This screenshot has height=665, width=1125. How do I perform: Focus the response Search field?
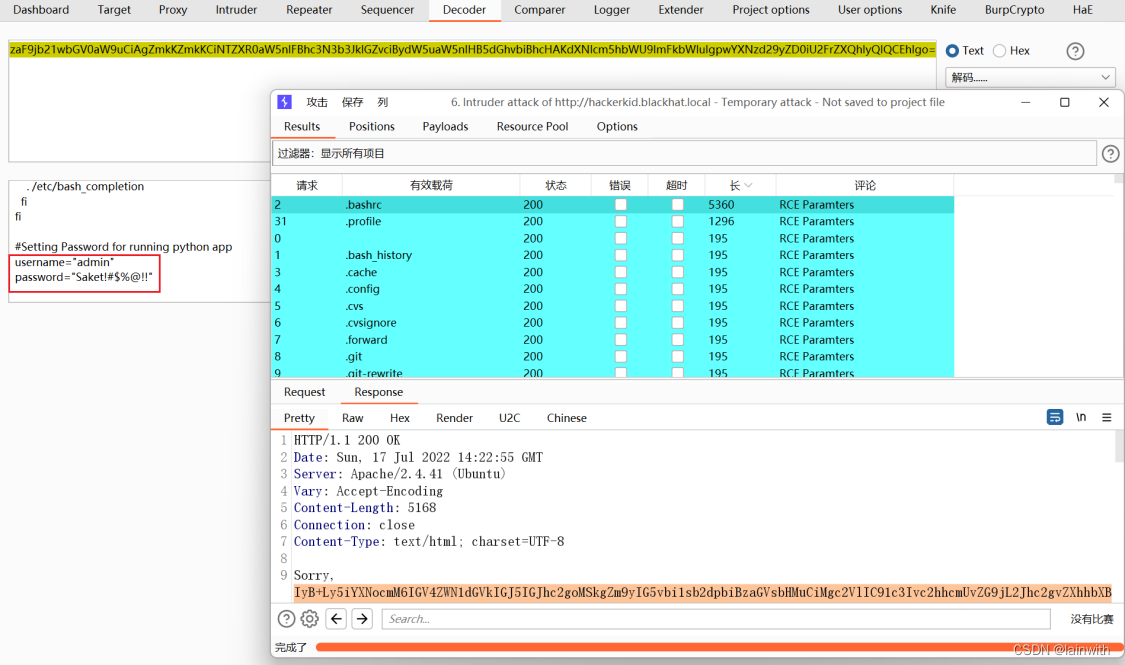coord(716,619)
